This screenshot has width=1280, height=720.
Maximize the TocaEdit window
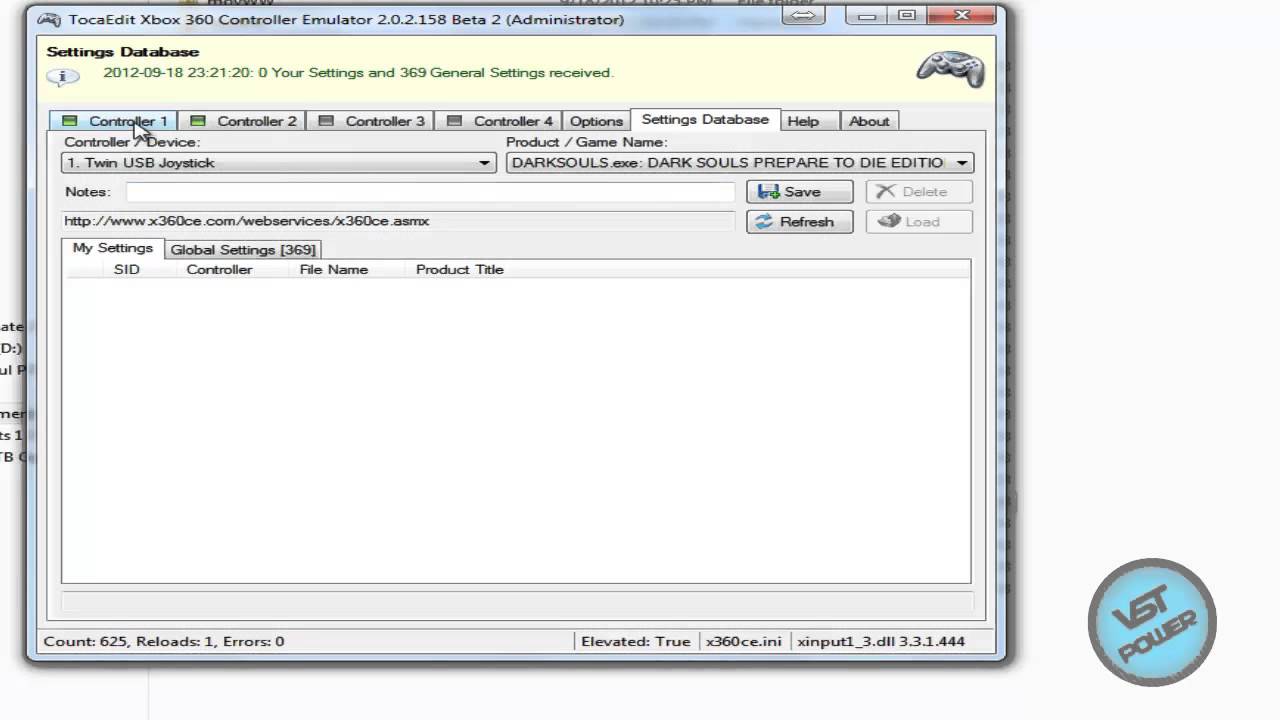907,15
